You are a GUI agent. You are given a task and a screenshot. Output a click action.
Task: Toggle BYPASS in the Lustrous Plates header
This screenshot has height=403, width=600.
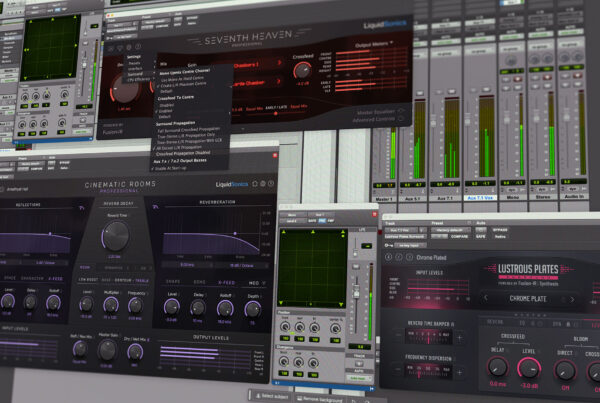(500, 230)
